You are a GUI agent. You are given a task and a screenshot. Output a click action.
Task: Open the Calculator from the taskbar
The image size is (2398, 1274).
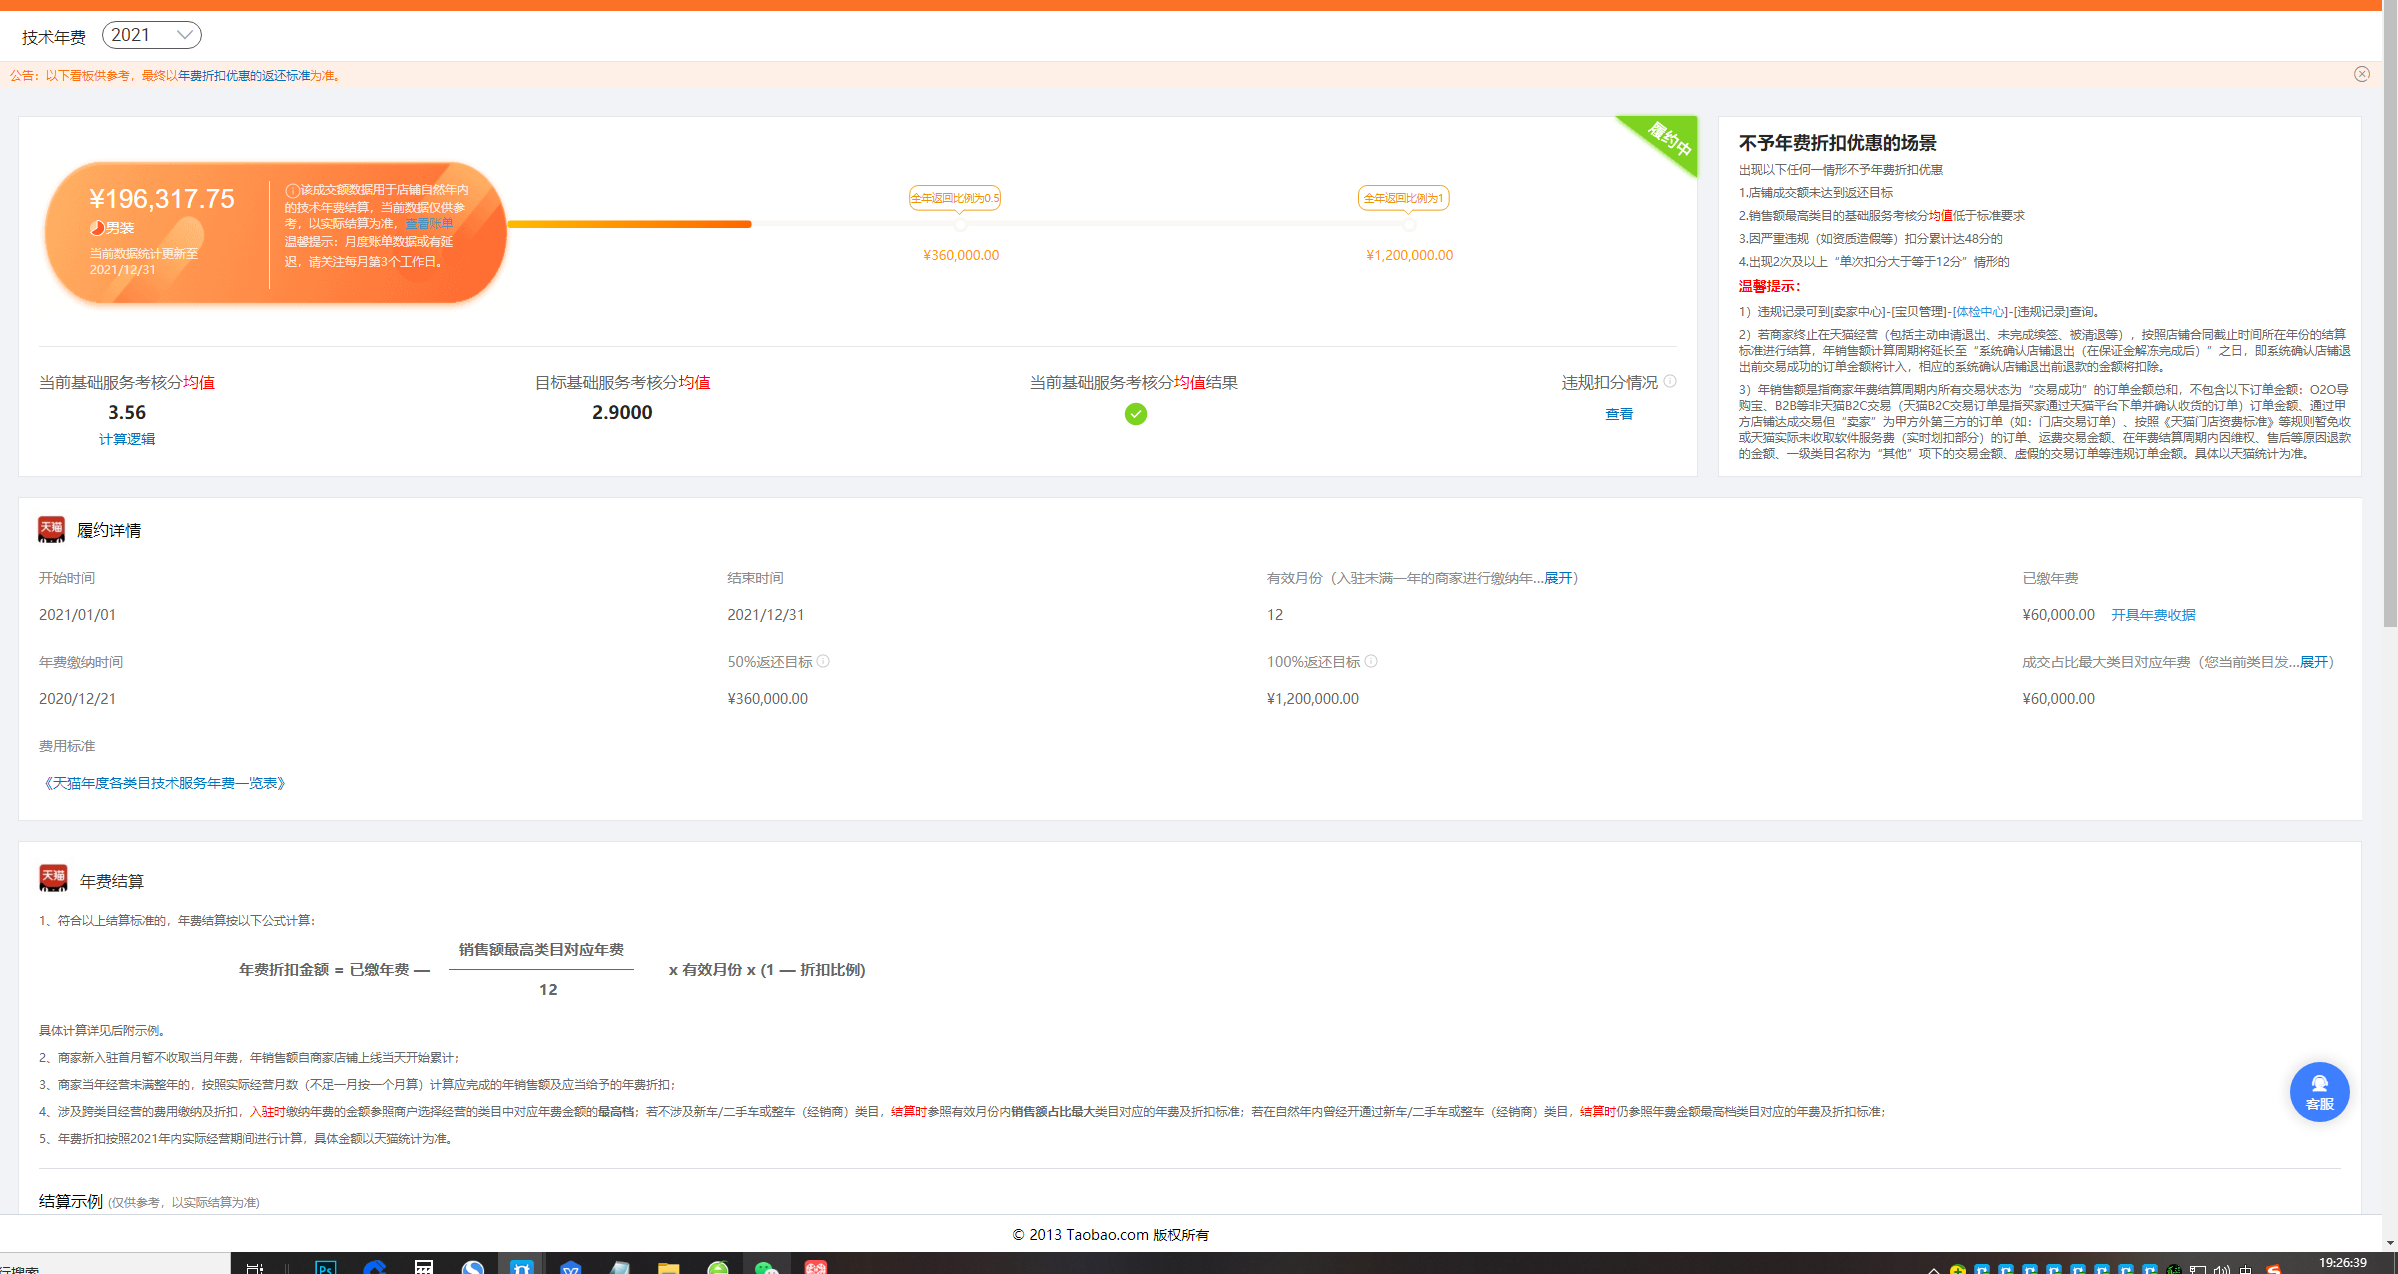tap(424, 1266)
